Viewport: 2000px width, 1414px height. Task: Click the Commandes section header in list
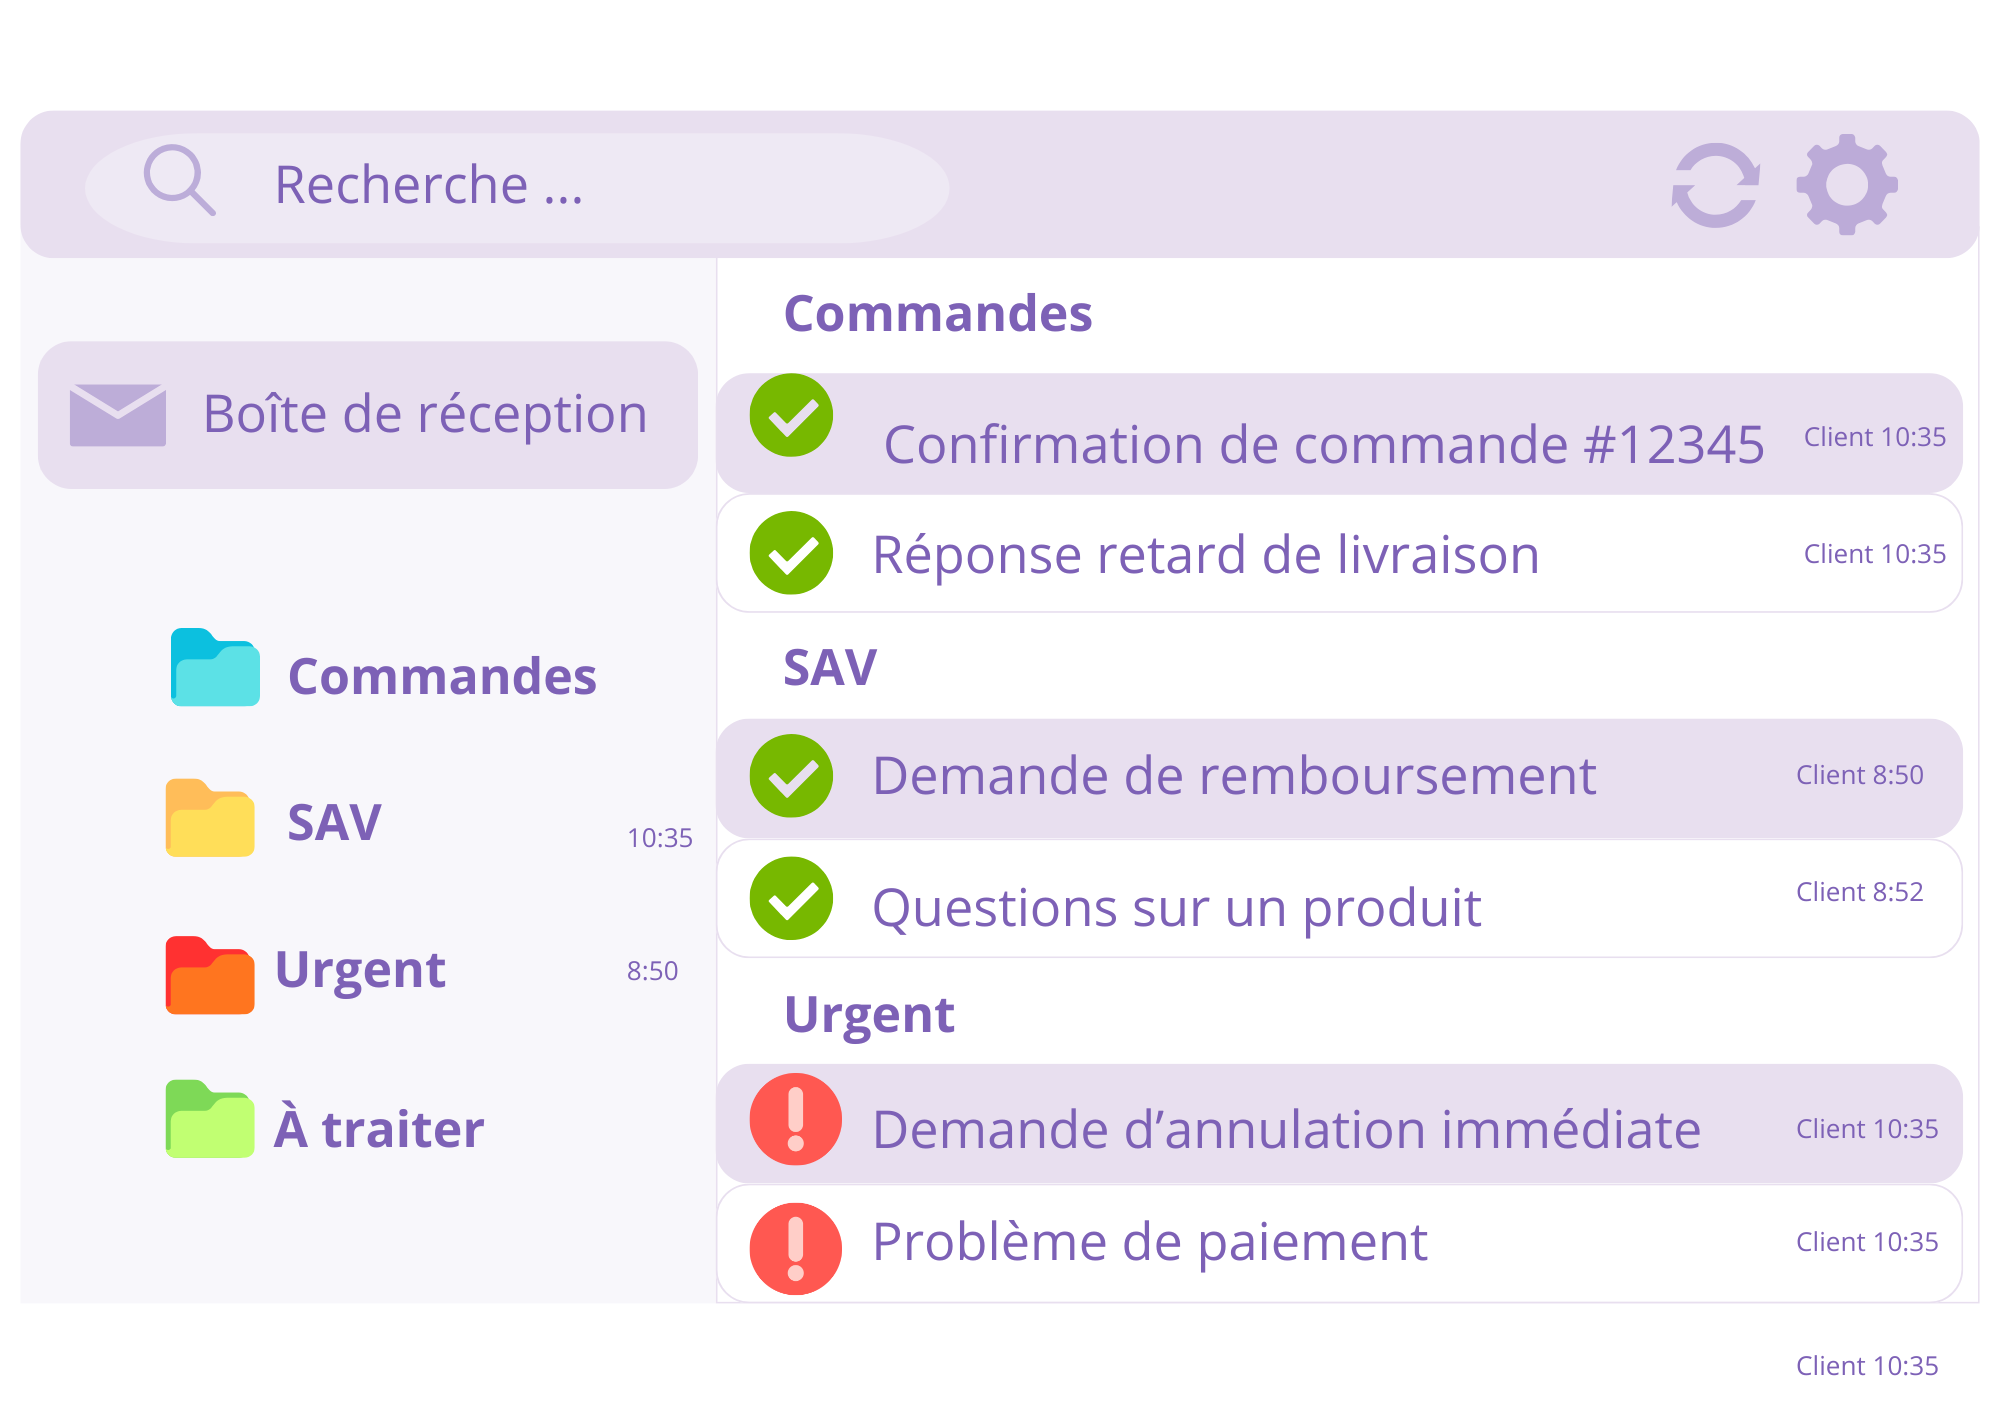point(937,314)
